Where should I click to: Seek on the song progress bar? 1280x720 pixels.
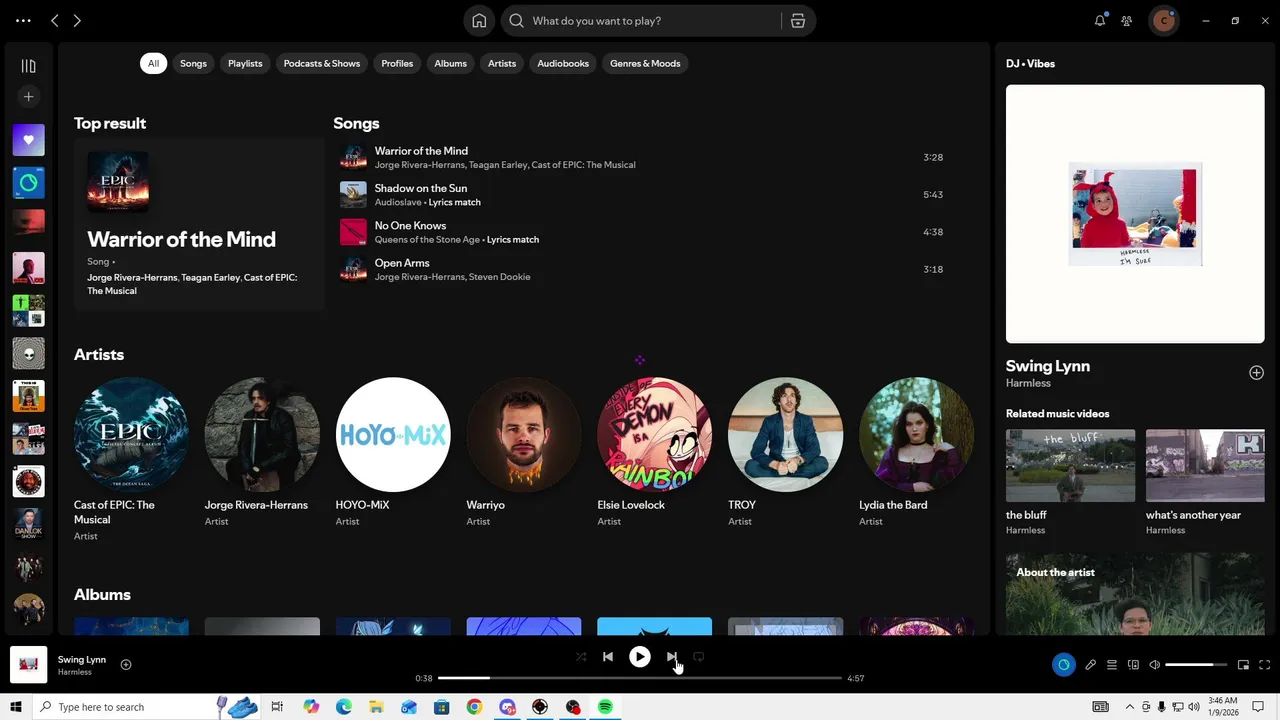coord(640,678)
